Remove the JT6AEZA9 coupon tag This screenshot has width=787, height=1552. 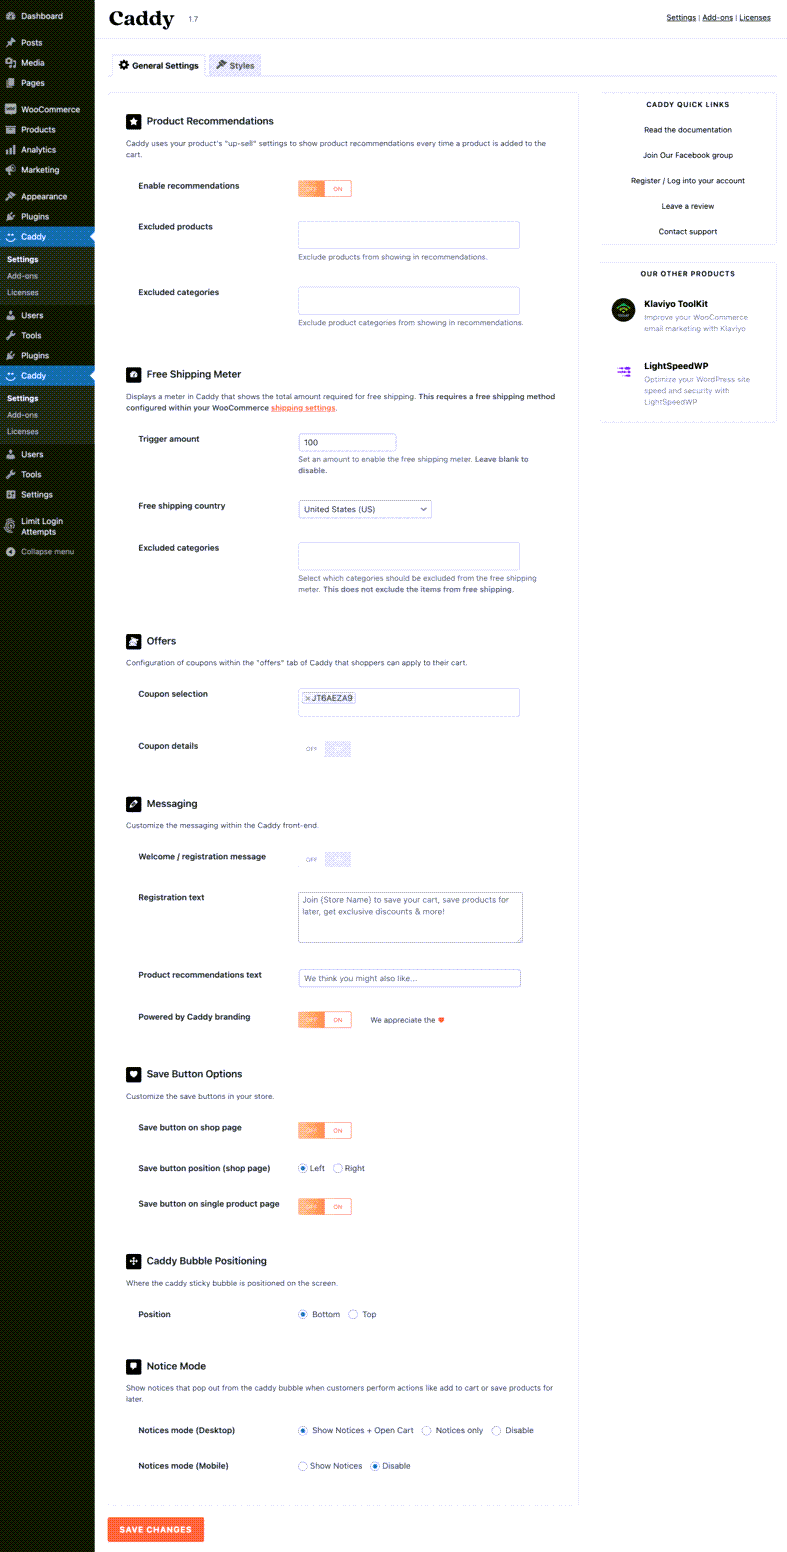click(307, 698)
